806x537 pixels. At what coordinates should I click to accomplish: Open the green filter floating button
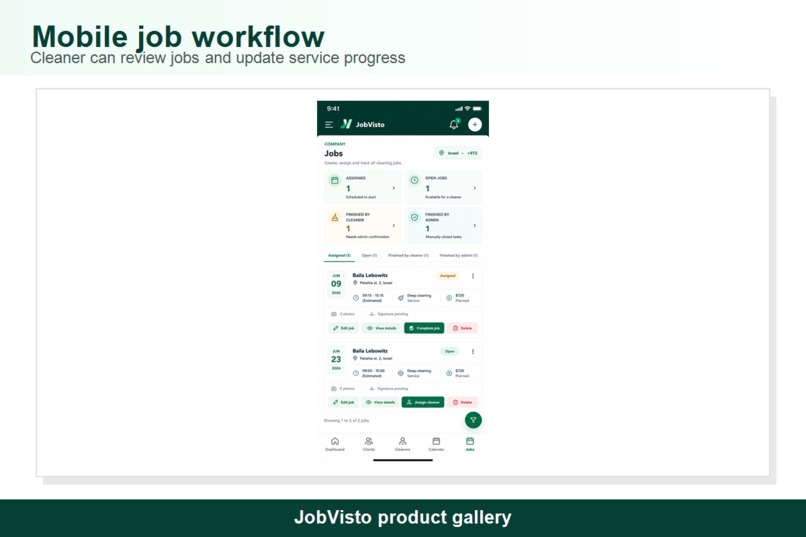point(473,420)
